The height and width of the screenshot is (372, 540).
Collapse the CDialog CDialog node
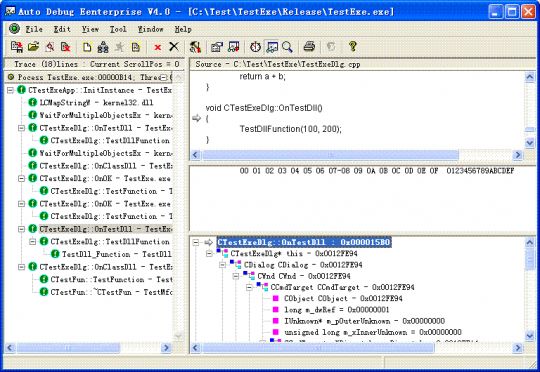click(x=222, y=265)
